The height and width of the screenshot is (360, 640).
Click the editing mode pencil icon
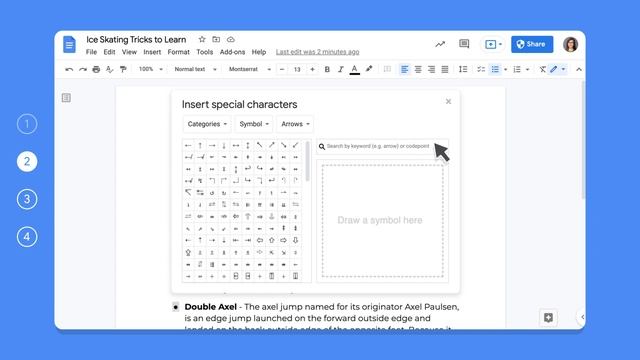[553, 69]
